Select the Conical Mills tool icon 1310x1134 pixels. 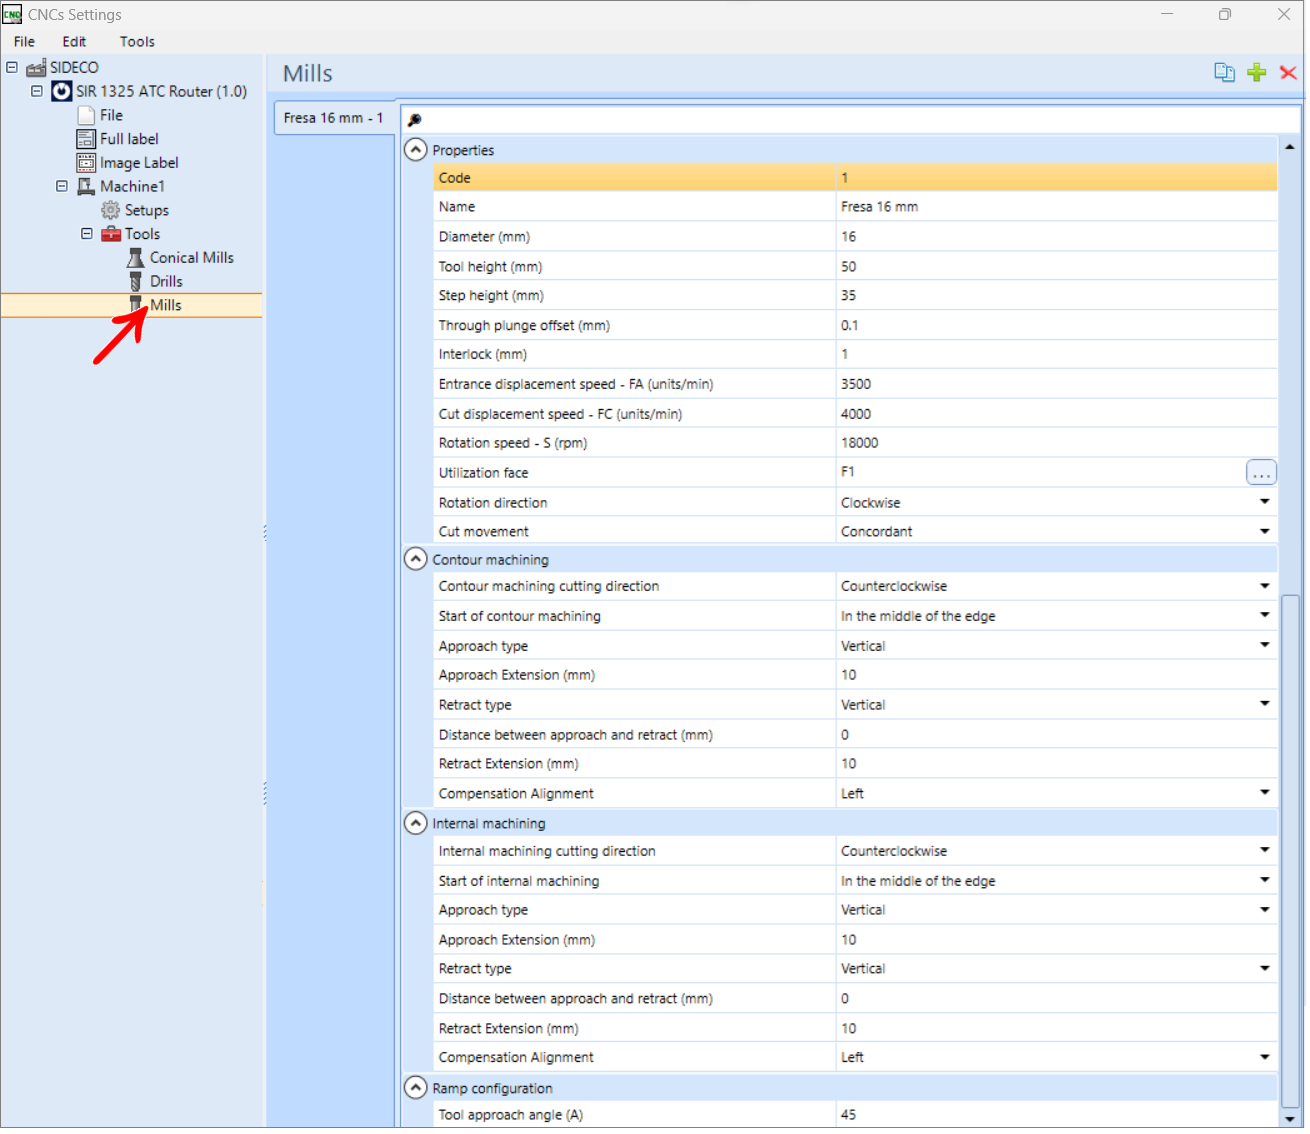[136, 258]
